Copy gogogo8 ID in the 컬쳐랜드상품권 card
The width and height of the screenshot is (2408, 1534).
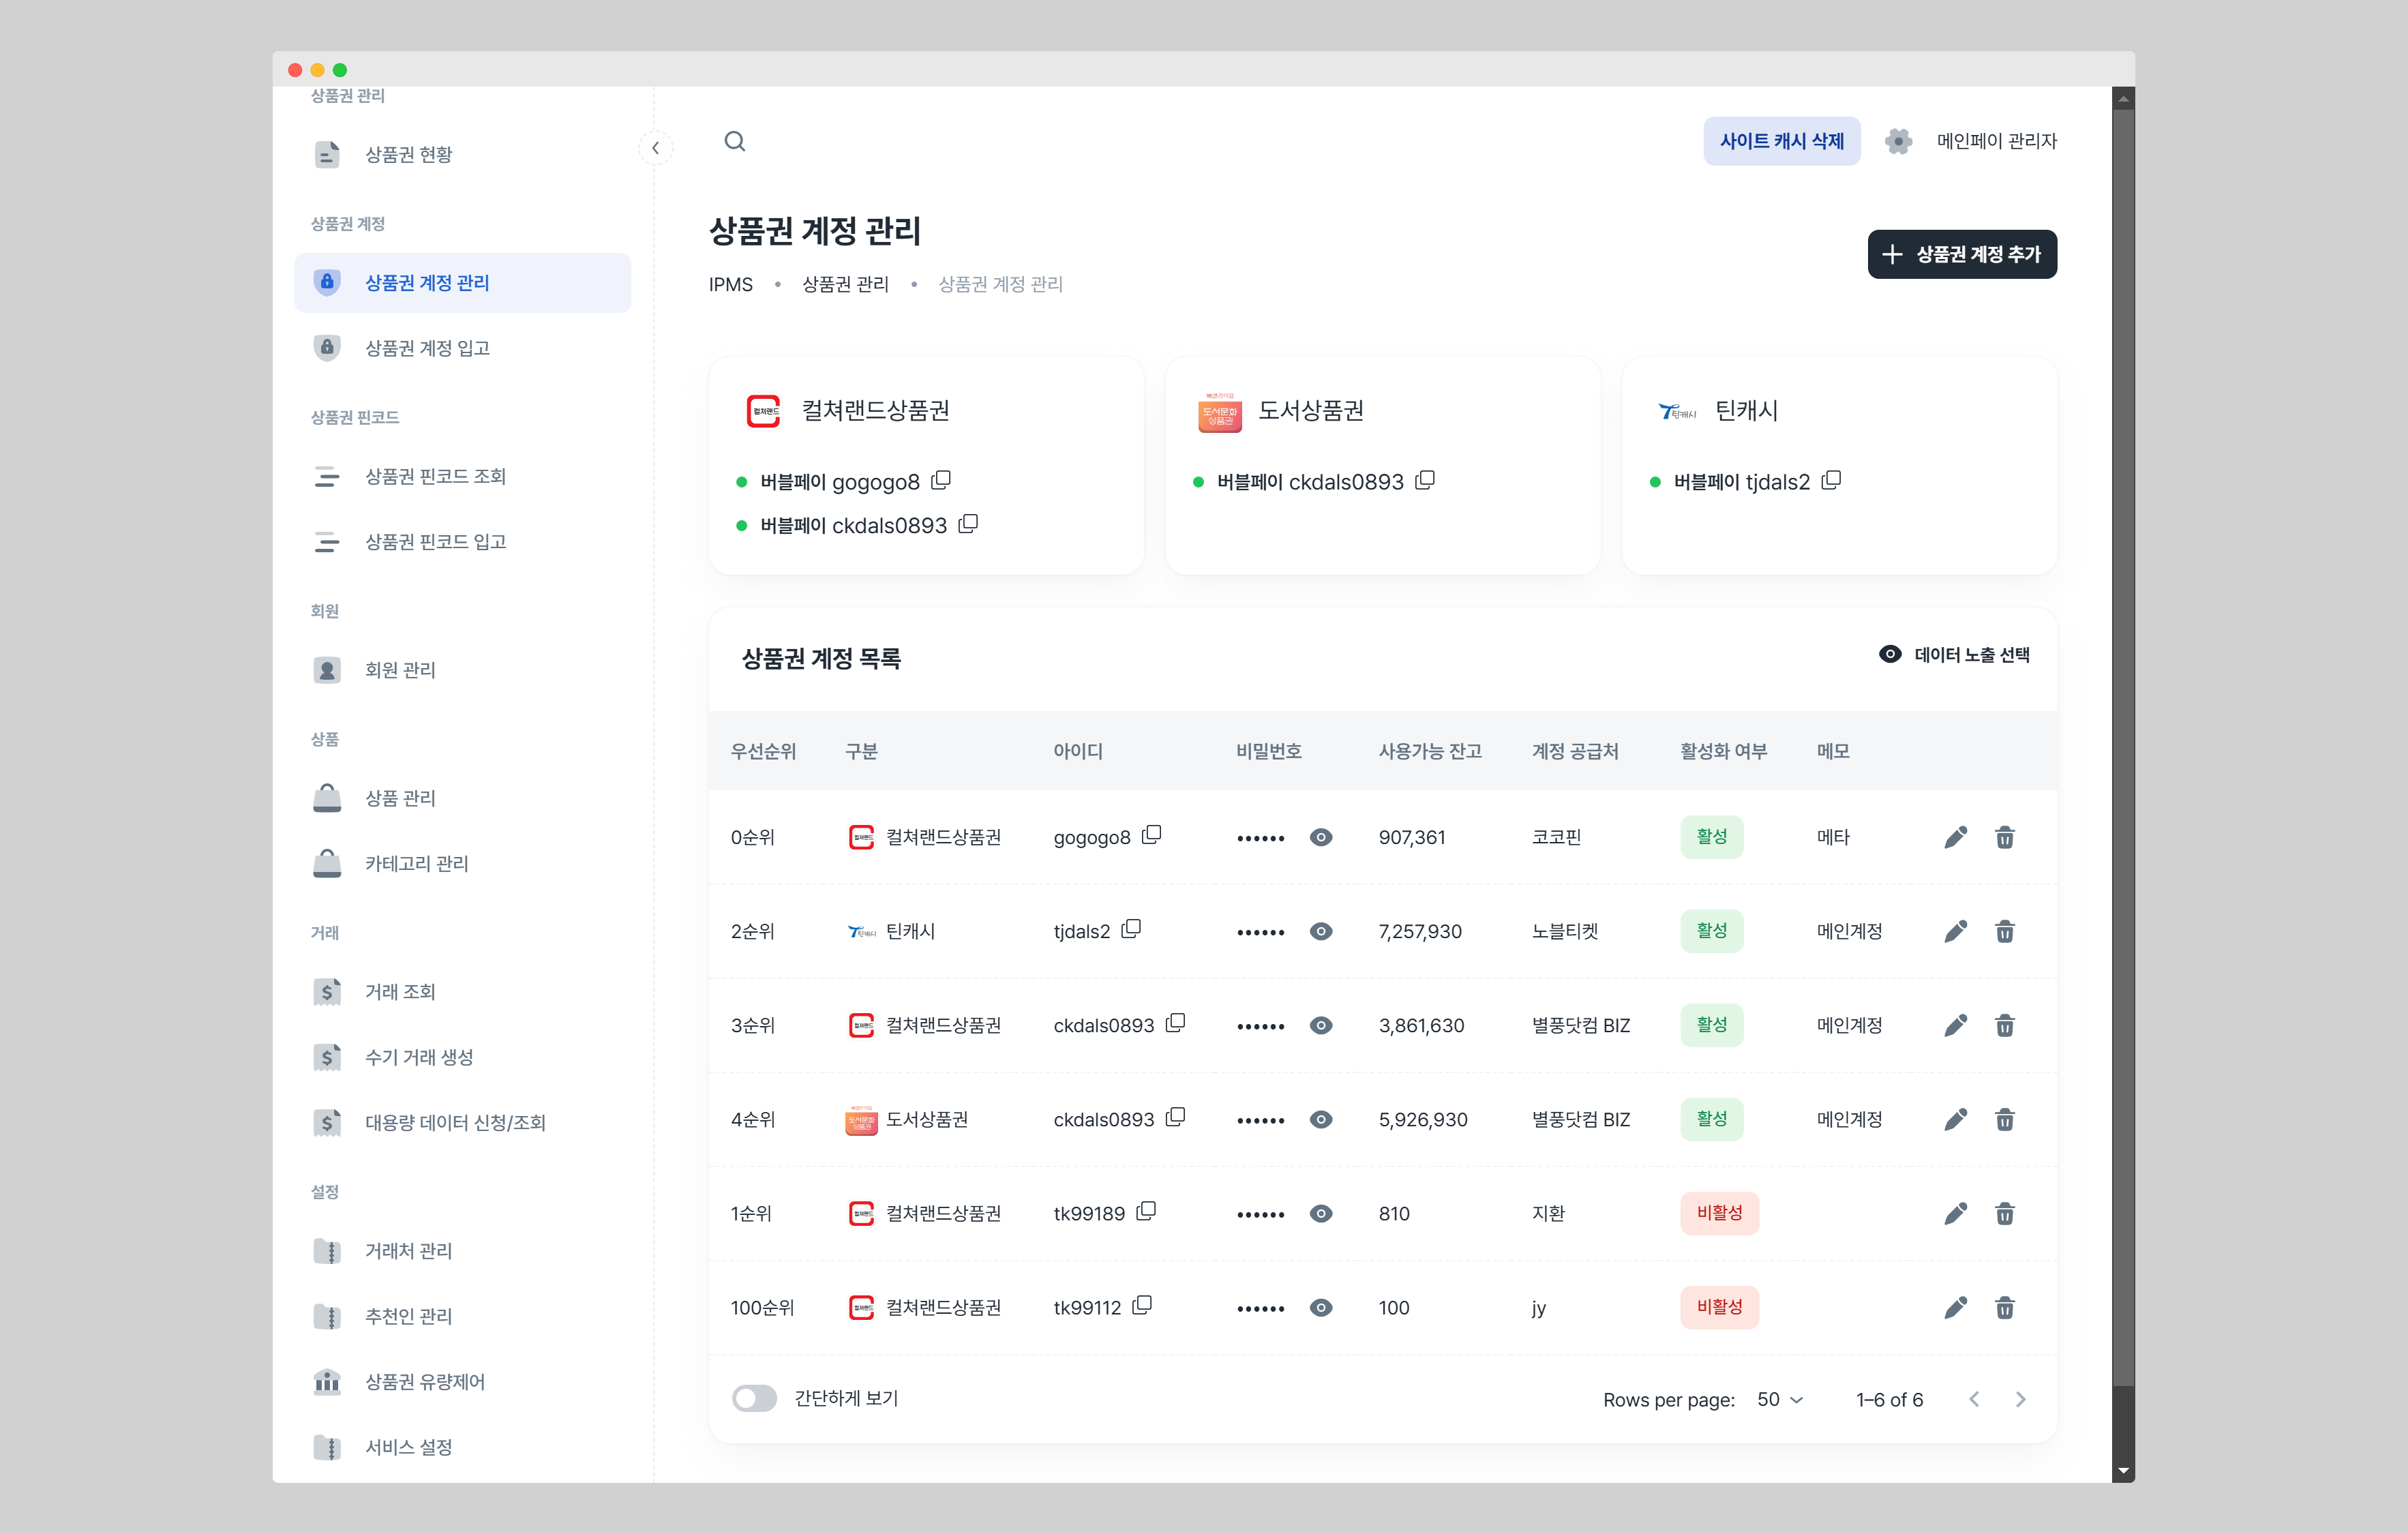pos(941,481)
